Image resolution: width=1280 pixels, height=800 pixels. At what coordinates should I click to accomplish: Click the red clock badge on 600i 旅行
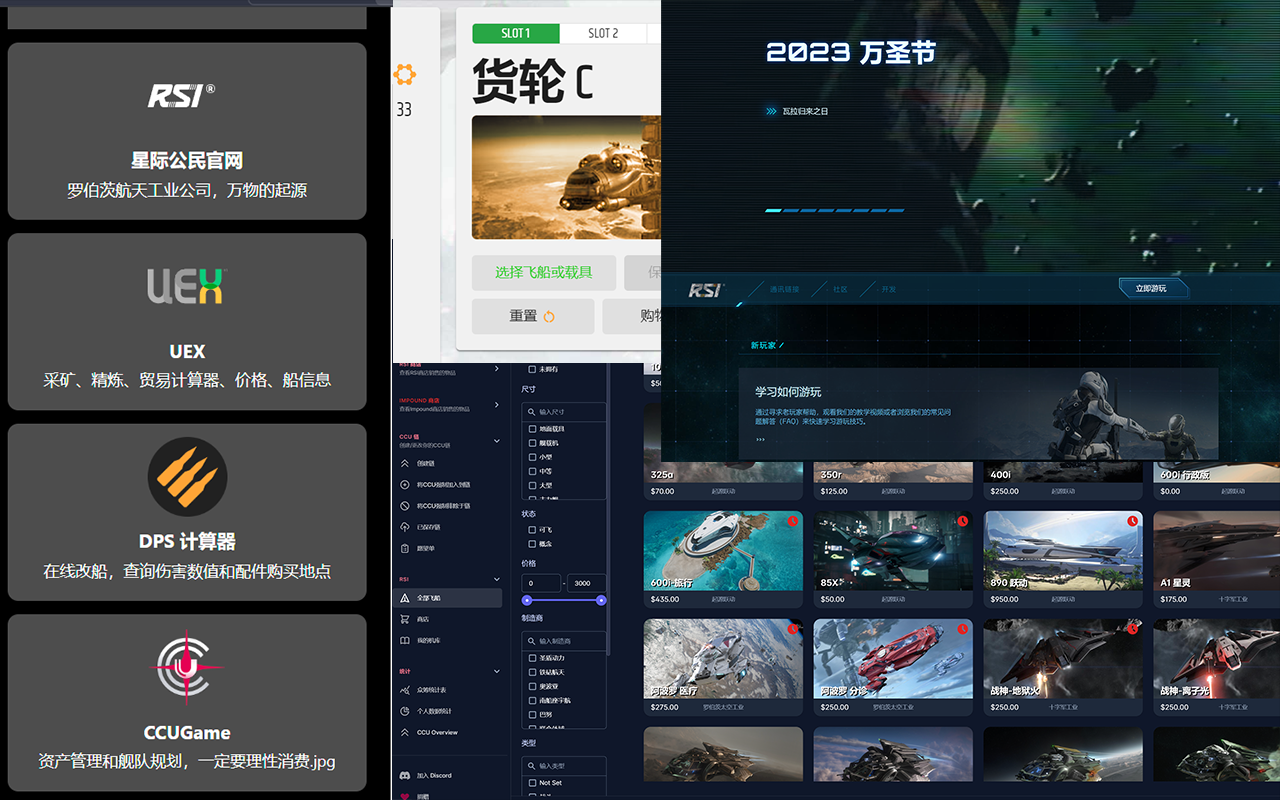point(793,521)
